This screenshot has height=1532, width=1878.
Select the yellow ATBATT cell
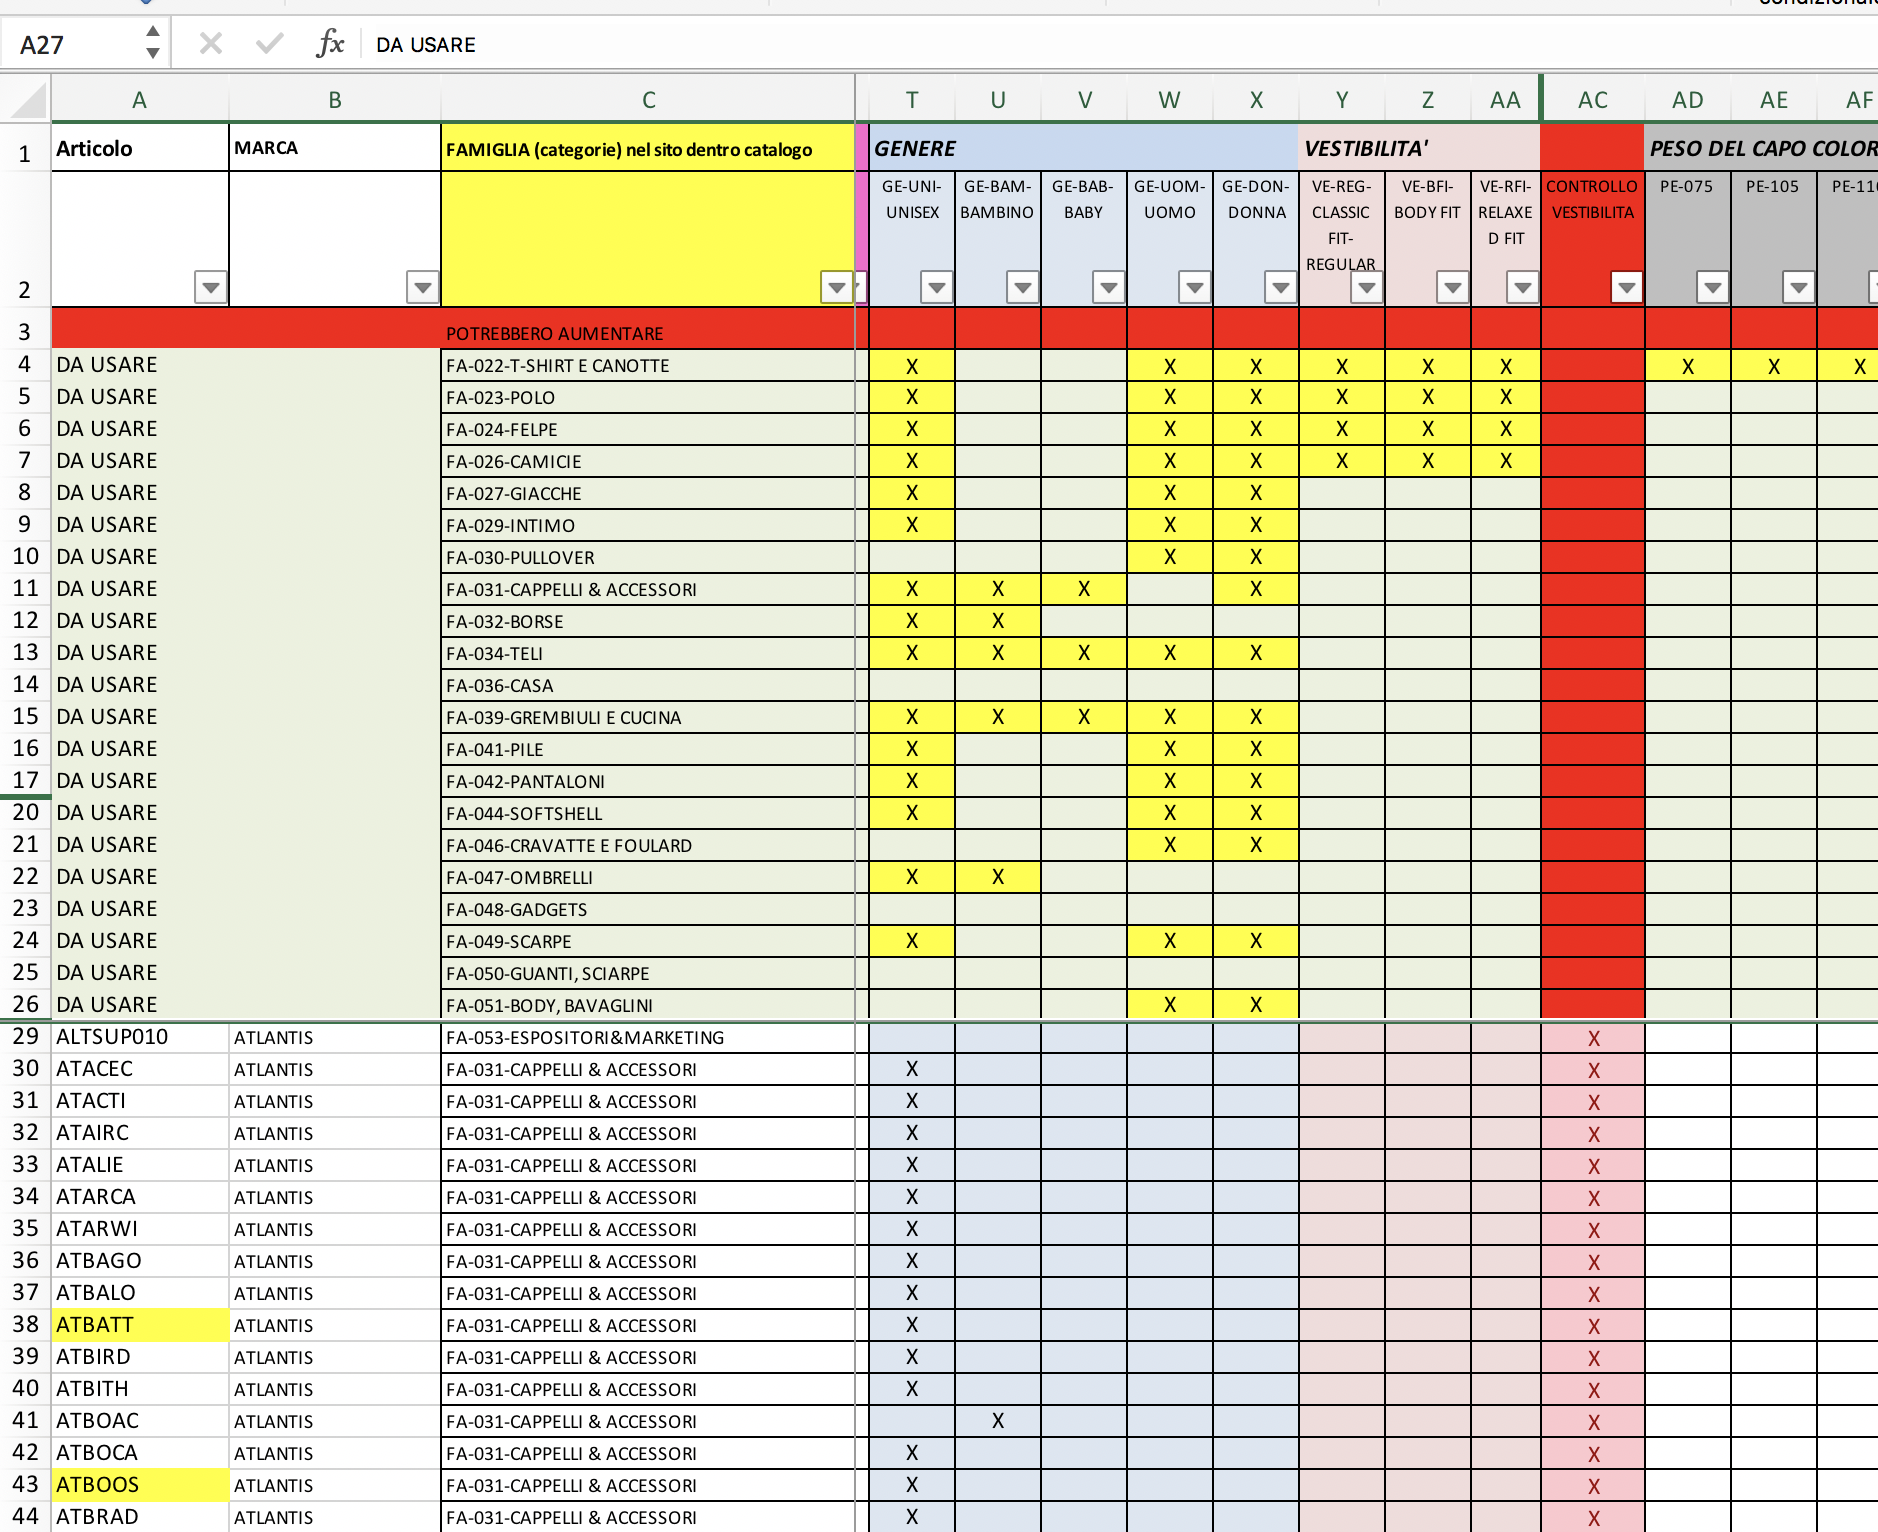[x=140, y=1324]
